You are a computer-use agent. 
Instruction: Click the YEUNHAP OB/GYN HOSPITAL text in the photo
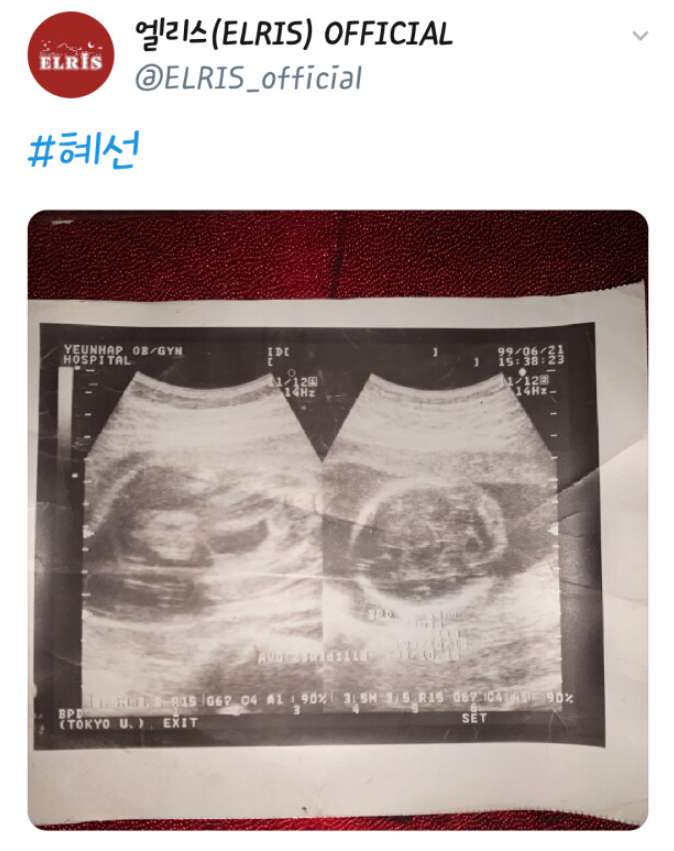[x=123, y=355]
